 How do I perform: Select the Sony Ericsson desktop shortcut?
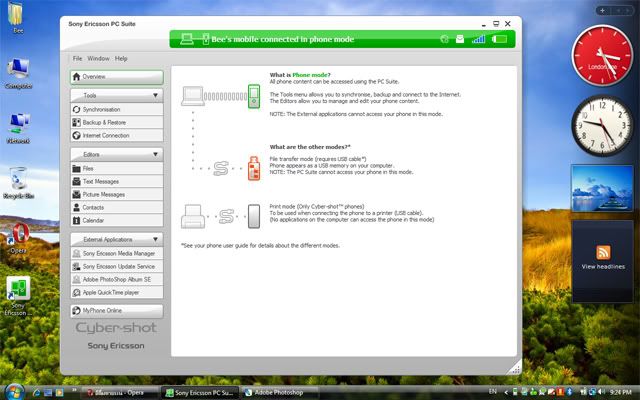pos(17,296)
